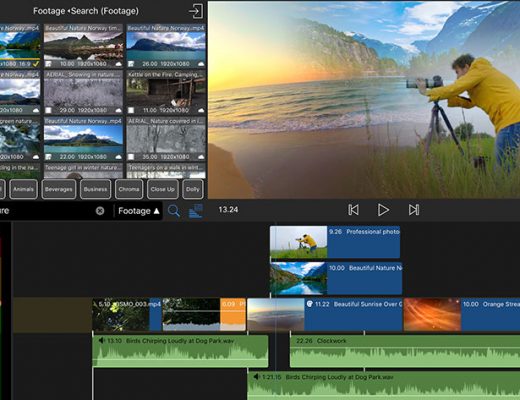520x400 pixels.
Task: Select the 5.10 OSMO_003.mp4 timeline clip
Action: tap(127, 315)
